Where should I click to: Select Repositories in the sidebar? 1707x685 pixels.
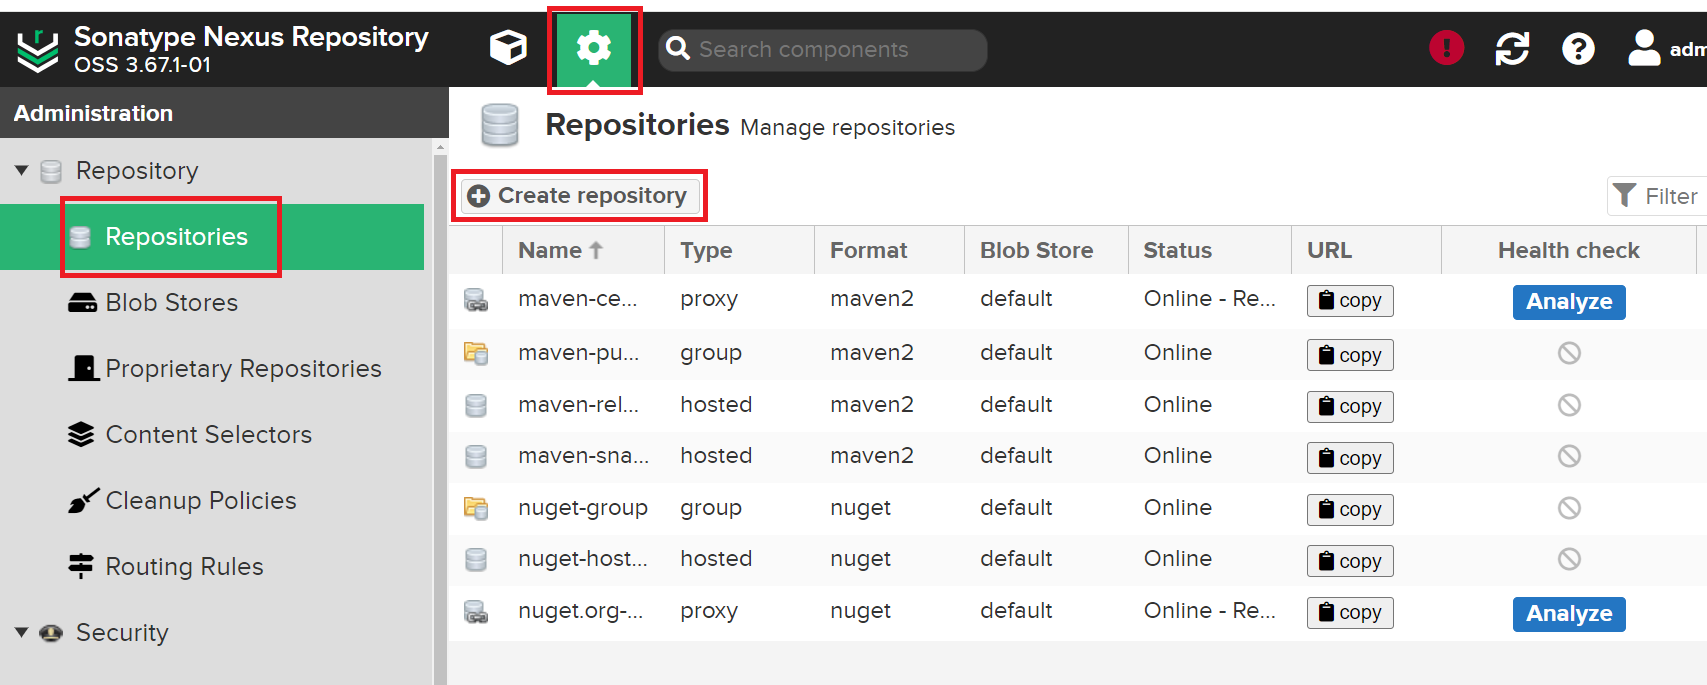212,237
